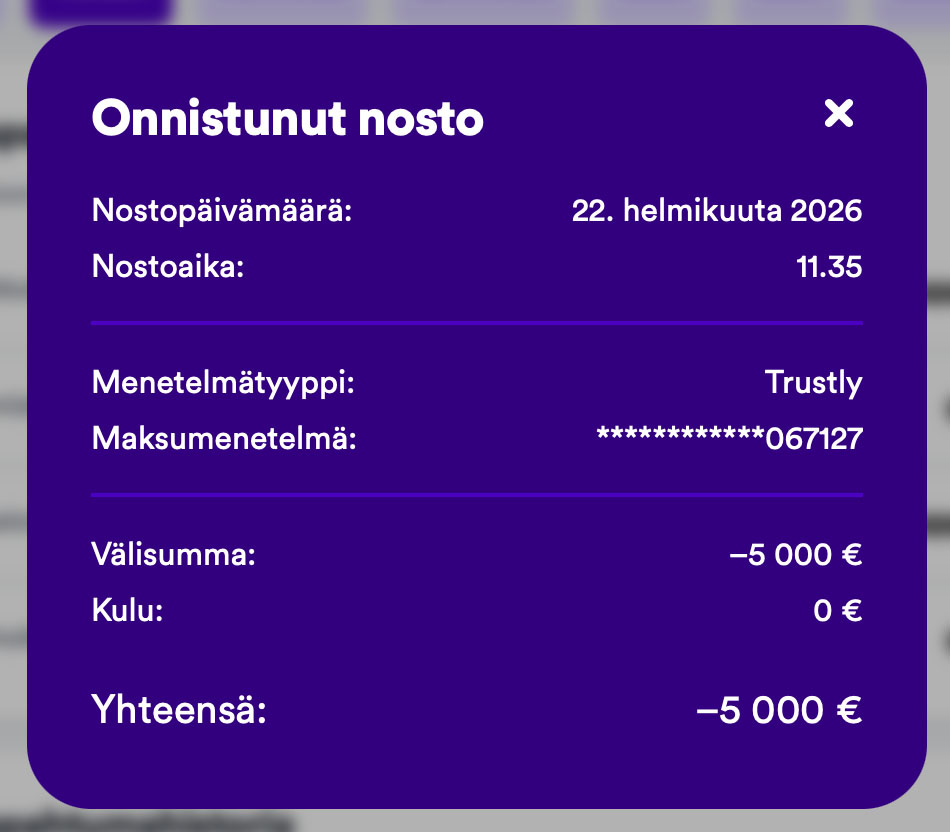The height and width of the screenshot is (832, 950).
Task: Click the Trustly method value
Action: pos(813,383)
